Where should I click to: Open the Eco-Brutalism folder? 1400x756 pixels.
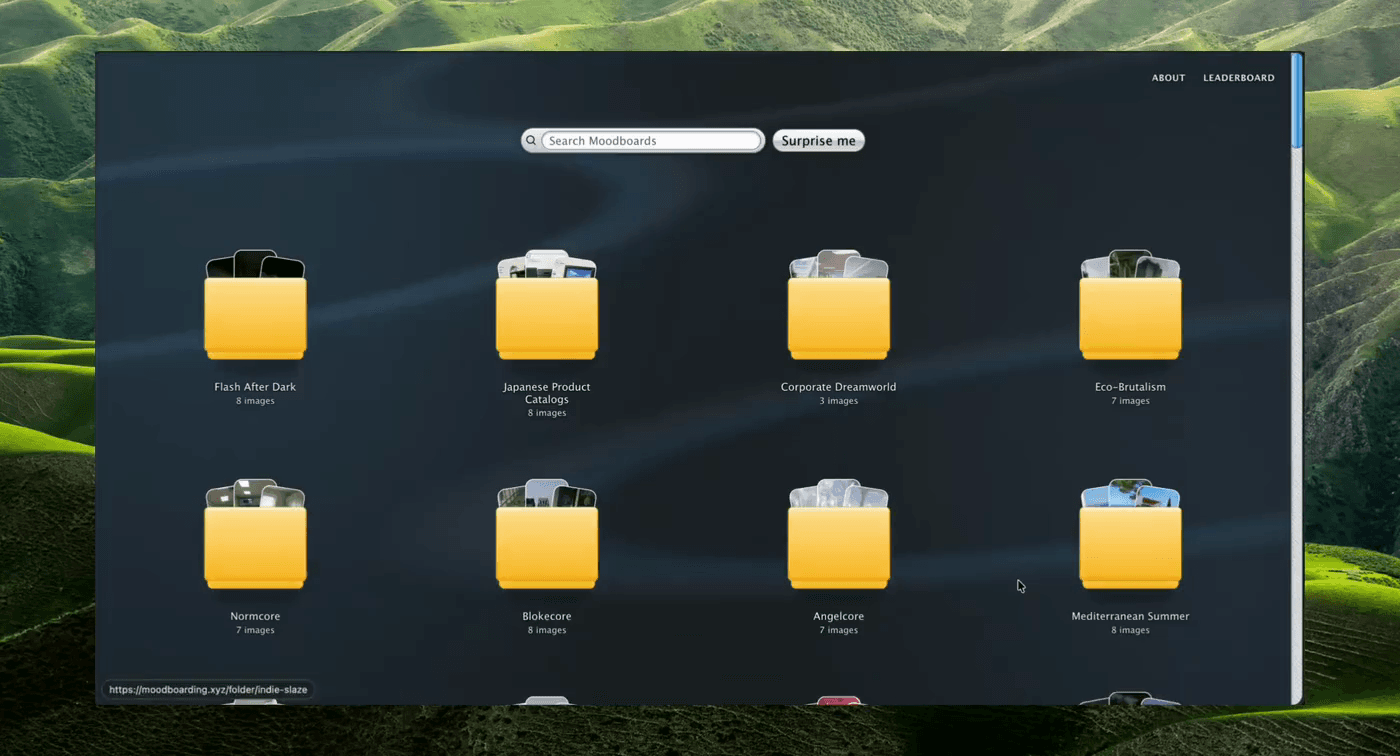coord(1130,305)
